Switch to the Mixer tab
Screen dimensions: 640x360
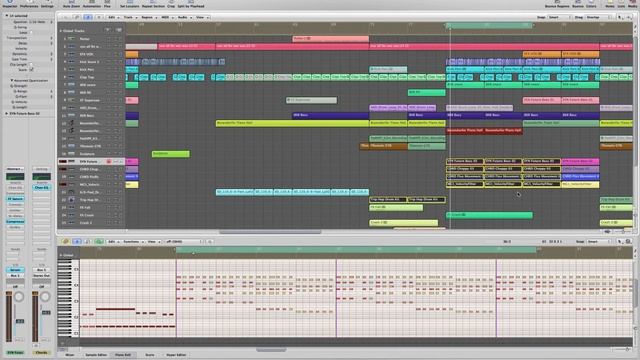(x=70, y=355)
